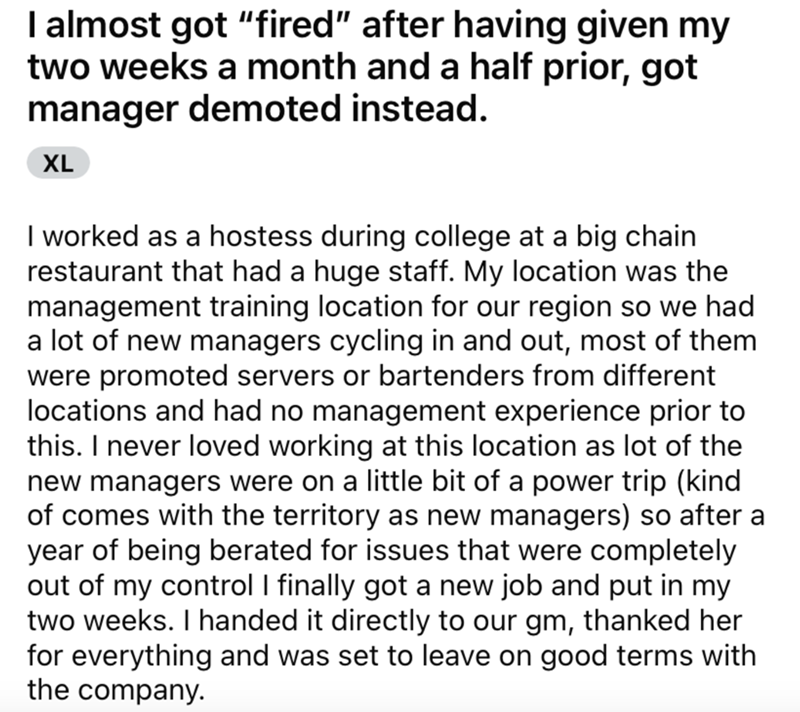Image resolution: width=800 pixels, height=712 pixels.
Task: Click the line "were promoted servers or bartenders"
Action: pyautogui.click(x=371, y=376)
